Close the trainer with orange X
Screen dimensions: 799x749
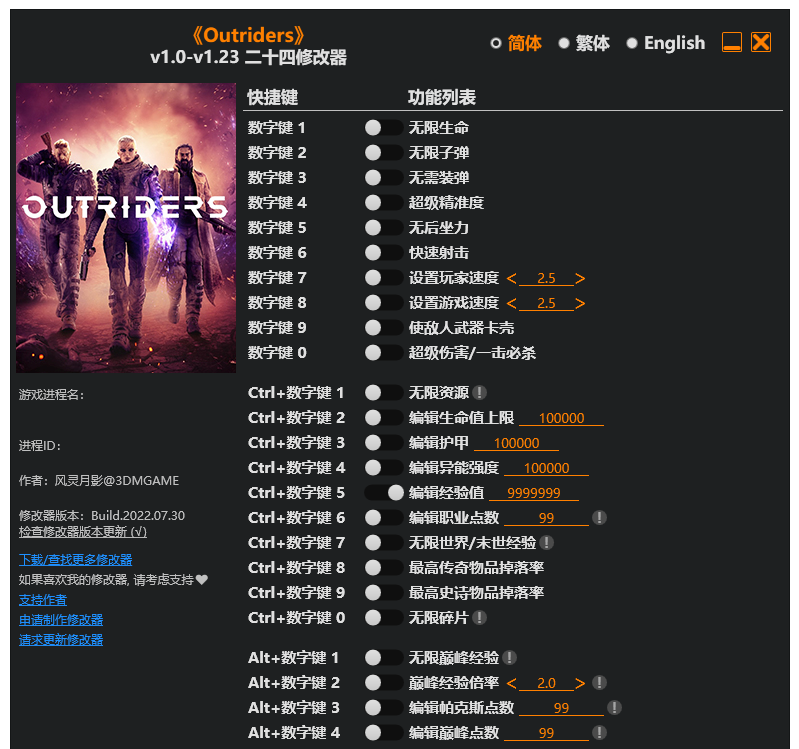coord(761,42)
